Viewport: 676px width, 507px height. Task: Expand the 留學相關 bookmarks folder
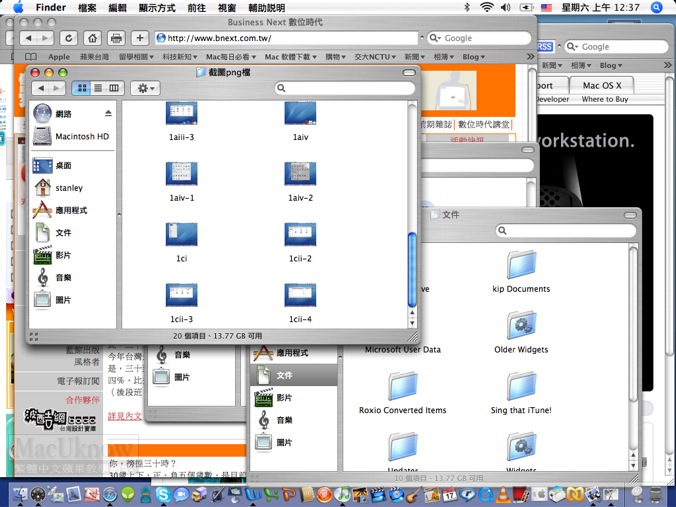pyautogui.click(x=136, y=57)
